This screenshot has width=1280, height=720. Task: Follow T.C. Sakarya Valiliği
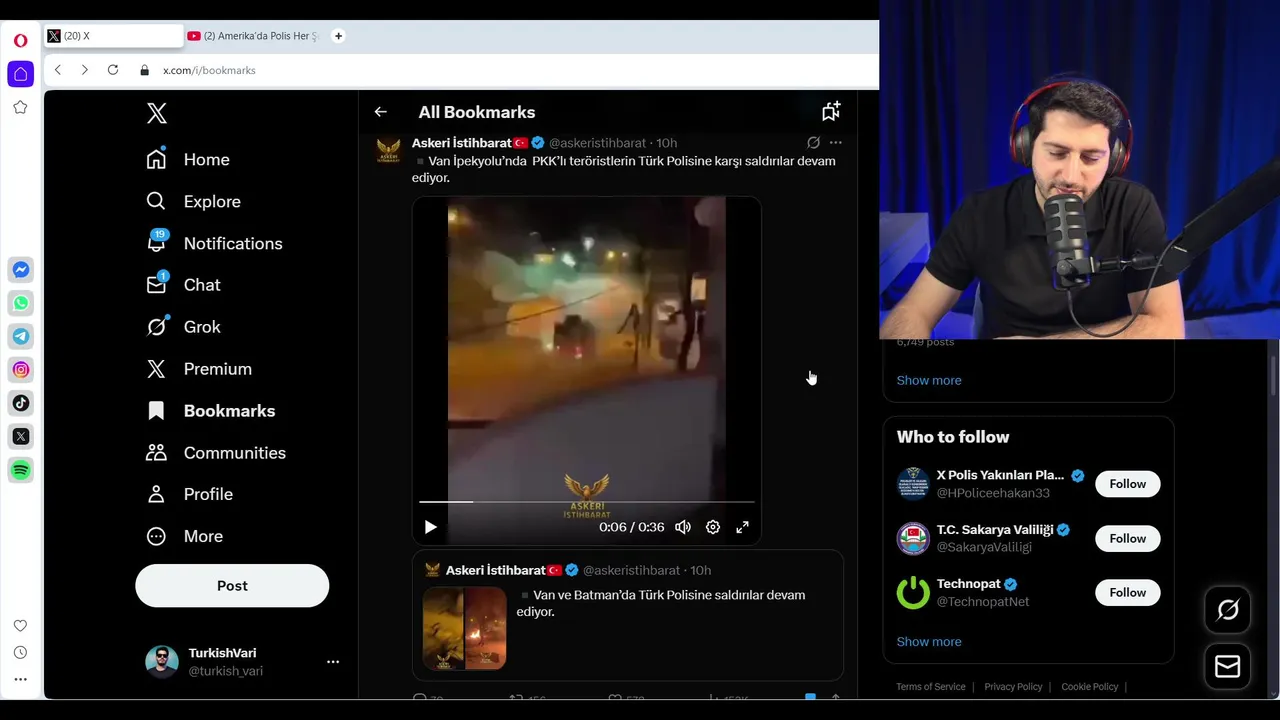pos(1127,538)
